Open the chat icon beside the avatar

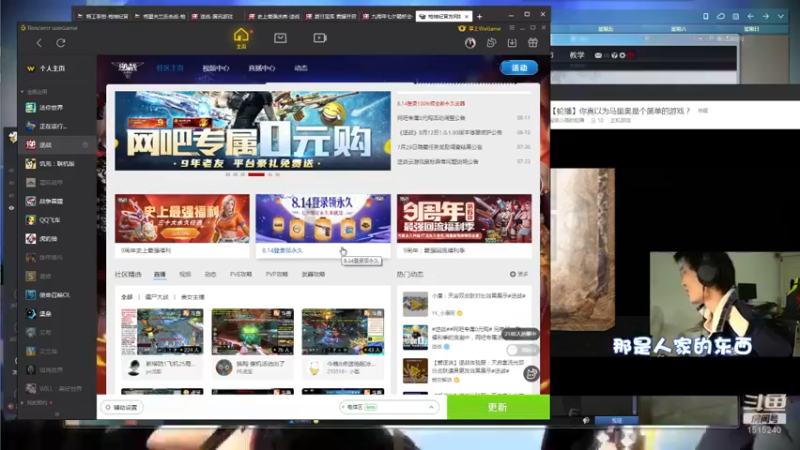(491, 43)
